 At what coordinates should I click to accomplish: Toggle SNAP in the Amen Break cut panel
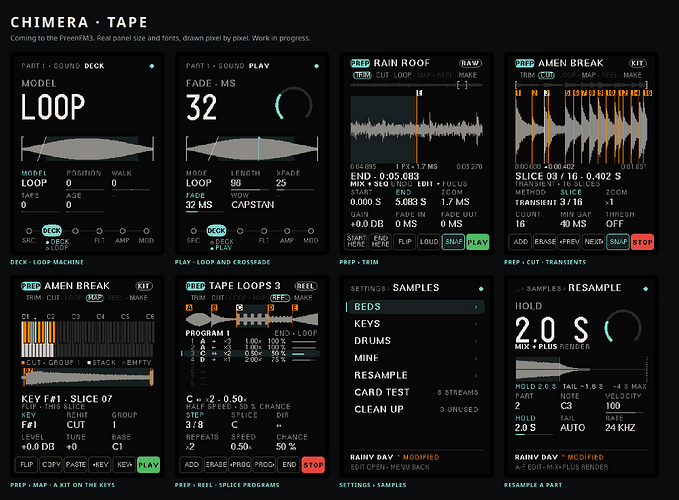point(618,242)
